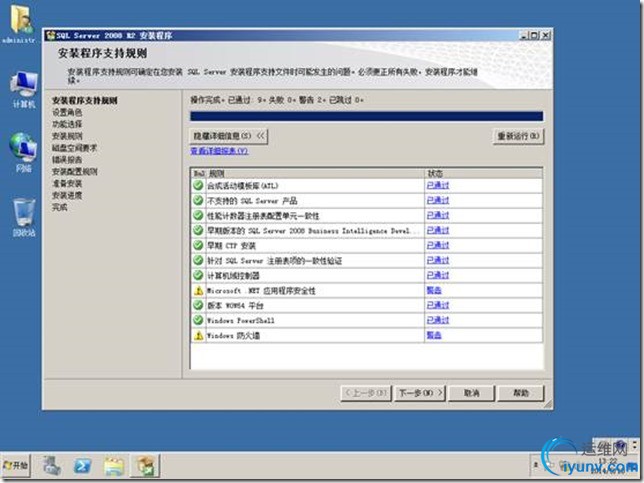Click the check icon for 早期版本的 SQL Server 2008 Business Intelligence
This screenshot has width=644, height=483.
[x=198, y=230]
